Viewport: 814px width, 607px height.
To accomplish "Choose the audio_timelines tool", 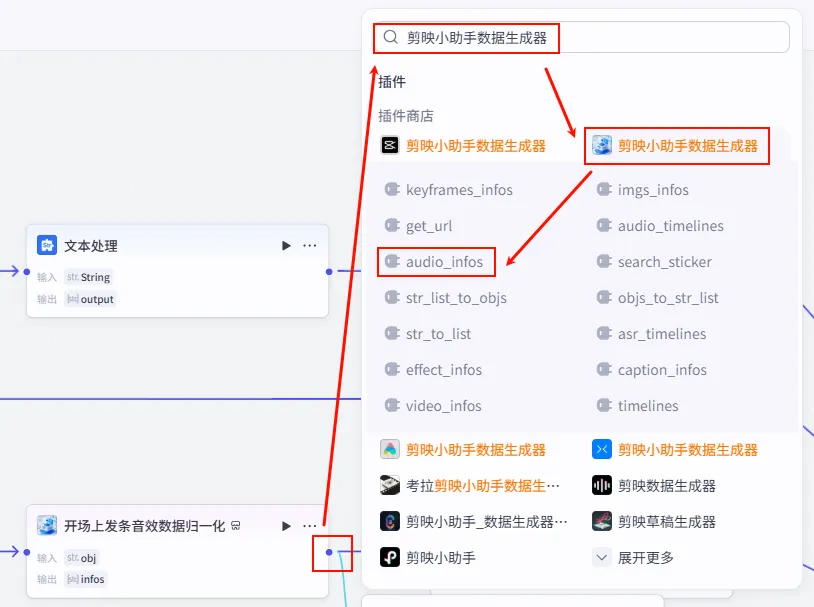I will (660, 226).
